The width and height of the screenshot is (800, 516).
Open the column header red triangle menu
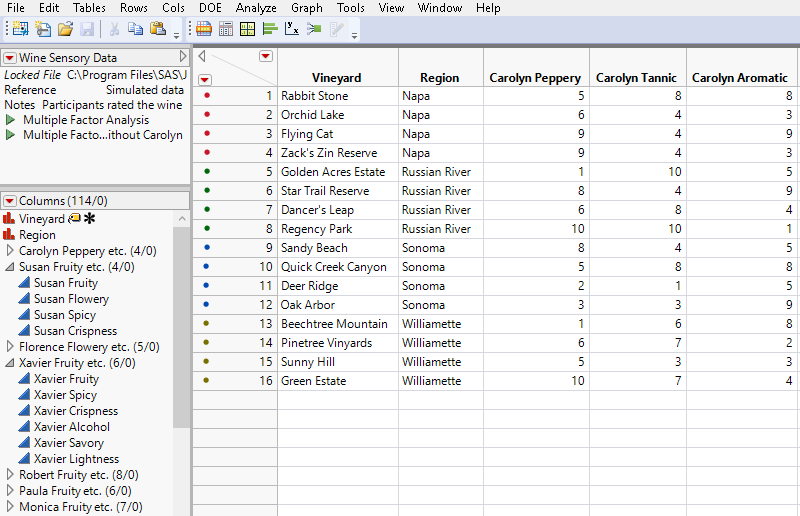266,56
